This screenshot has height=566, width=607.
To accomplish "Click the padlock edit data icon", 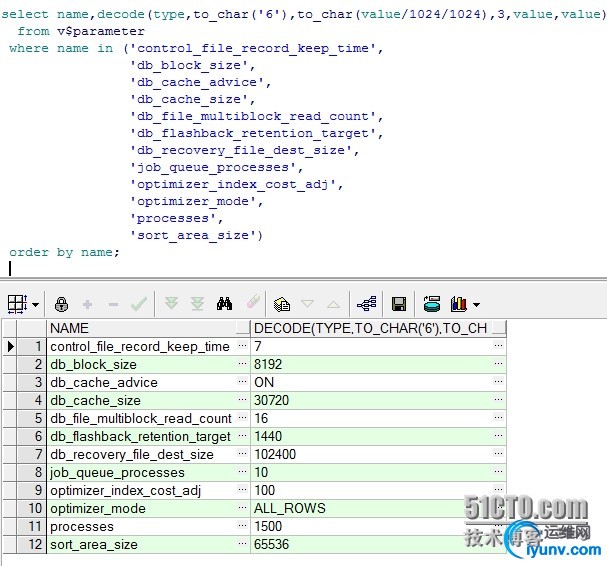I will coord(62,304).
